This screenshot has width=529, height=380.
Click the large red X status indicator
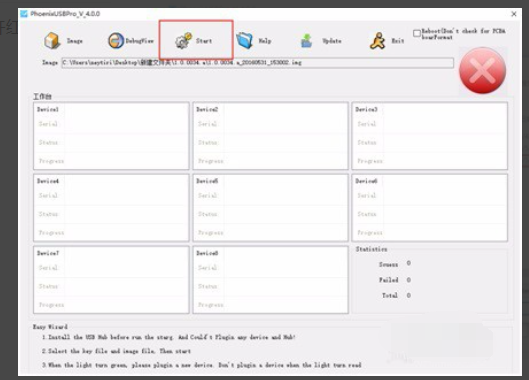coord(482,71)
